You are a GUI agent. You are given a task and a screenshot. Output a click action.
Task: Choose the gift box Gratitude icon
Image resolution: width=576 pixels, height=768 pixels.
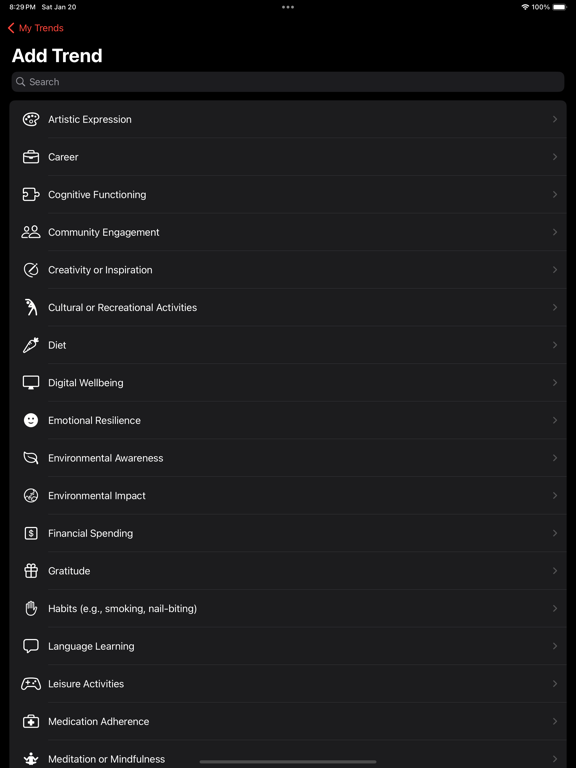[31, 571]
